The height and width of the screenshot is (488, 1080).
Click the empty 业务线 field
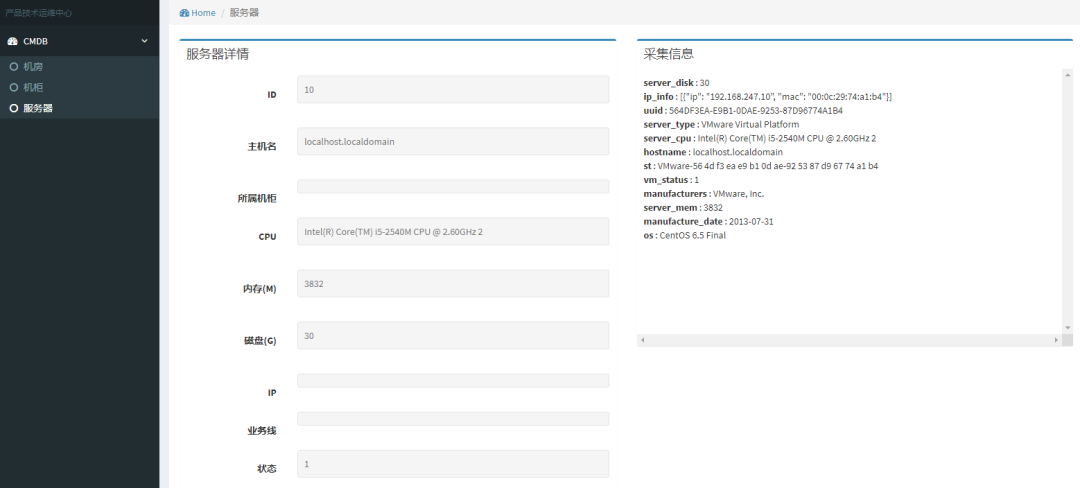453,419
